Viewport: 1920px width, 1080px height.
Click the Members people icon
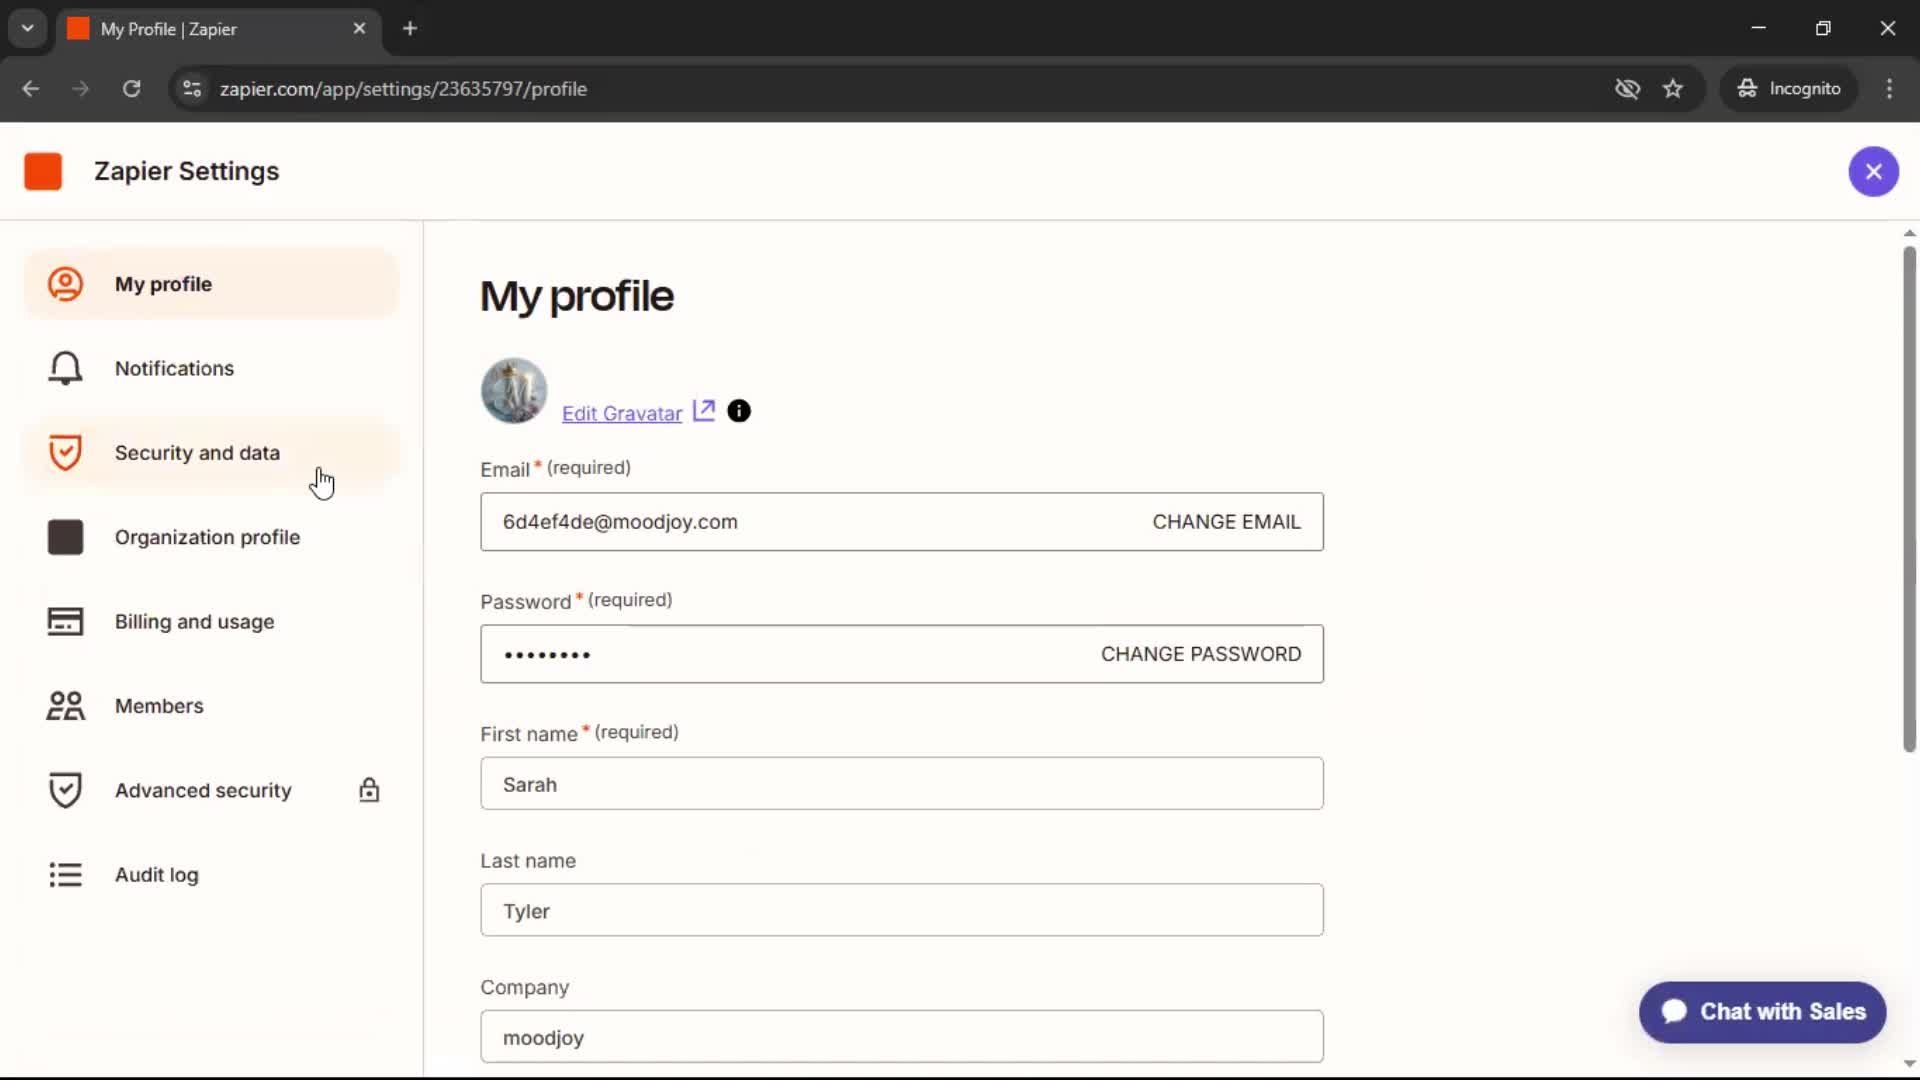point(65,706)
